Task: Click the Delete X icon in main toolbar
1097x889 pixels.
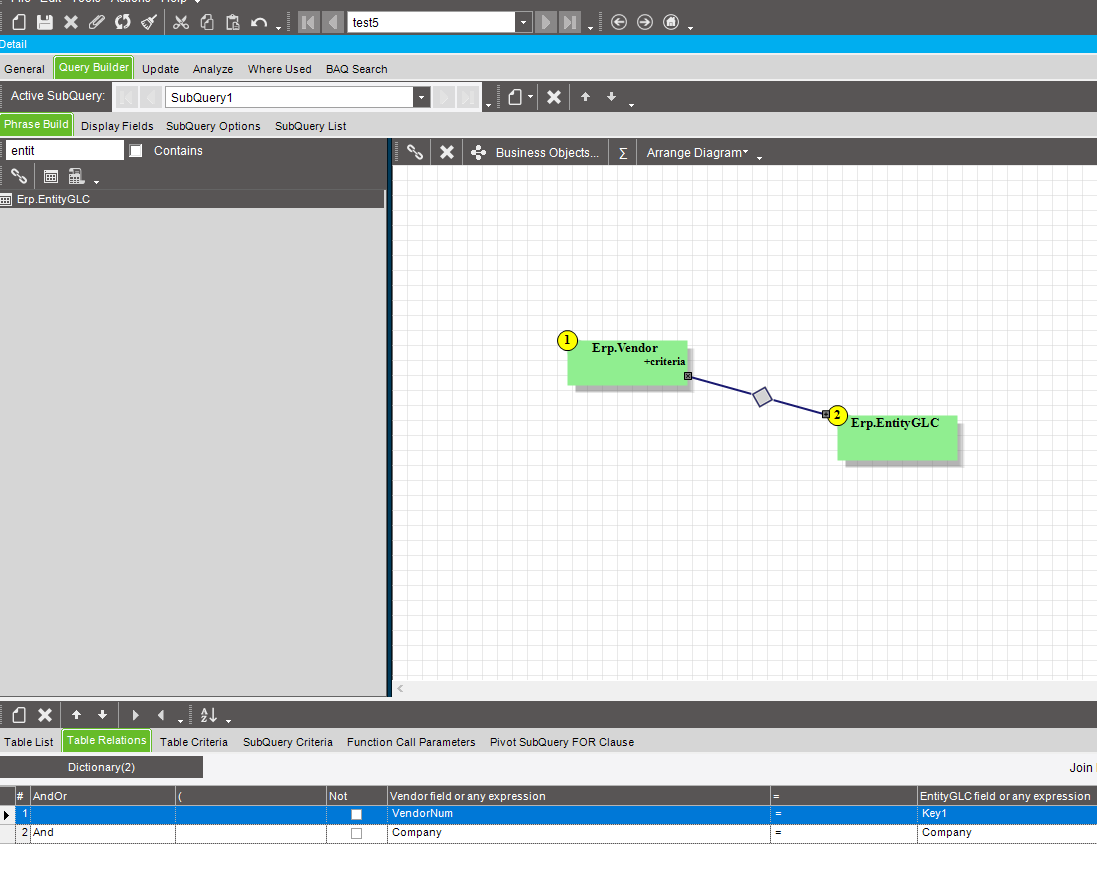Action: [71, 22]
